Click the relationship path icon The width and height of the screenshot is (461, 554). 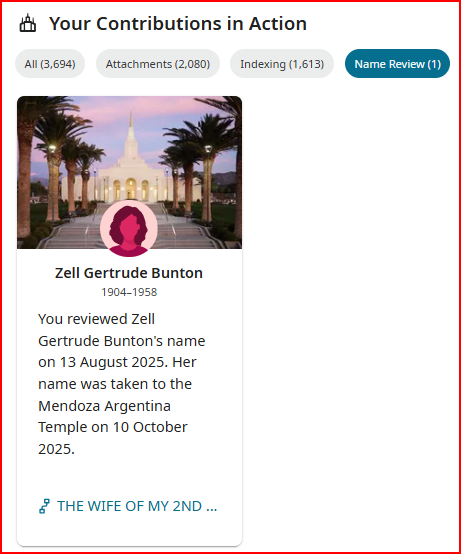[44, 506]
